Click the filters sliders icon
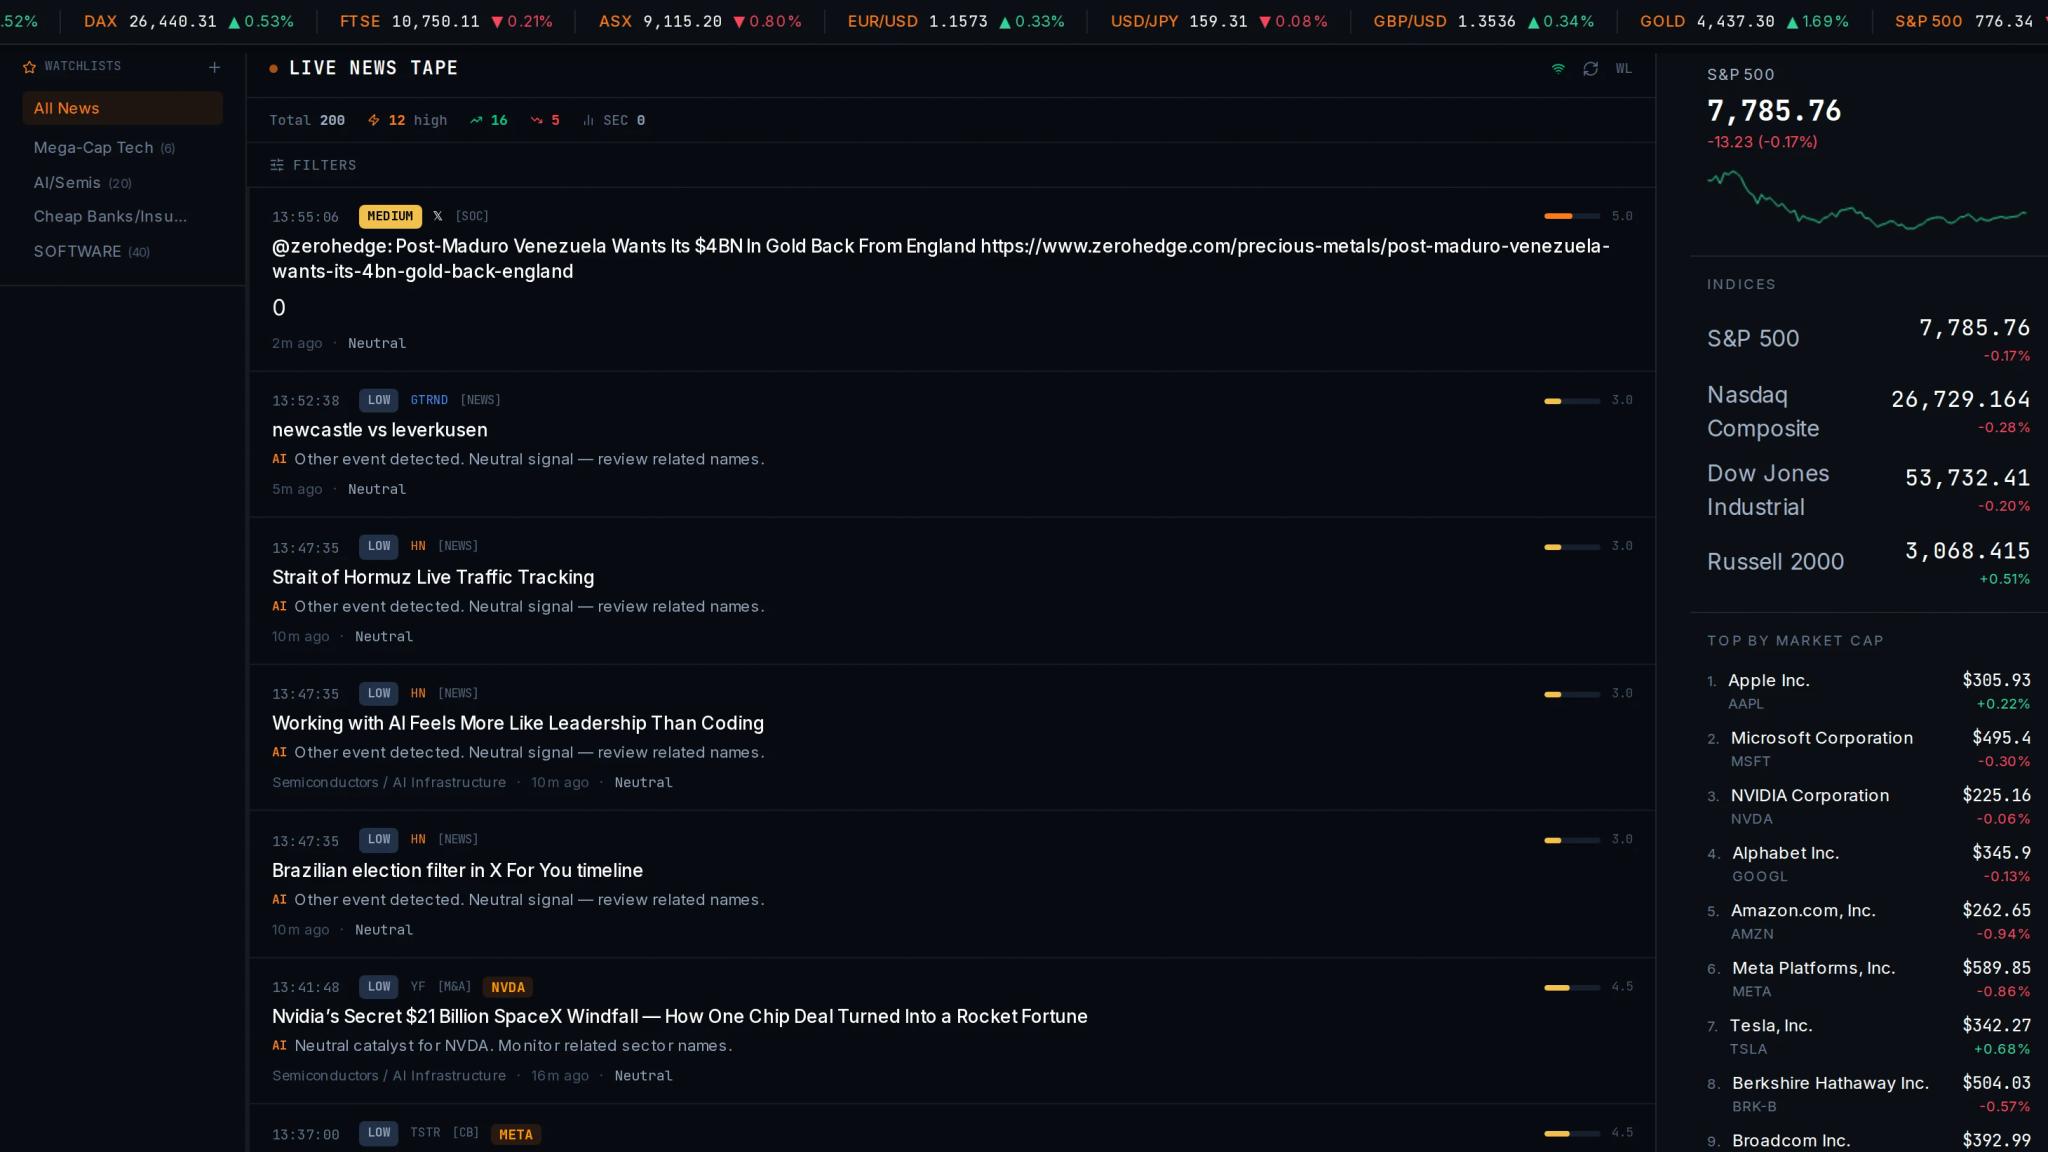2048x1152 pixels. point(277,165)
